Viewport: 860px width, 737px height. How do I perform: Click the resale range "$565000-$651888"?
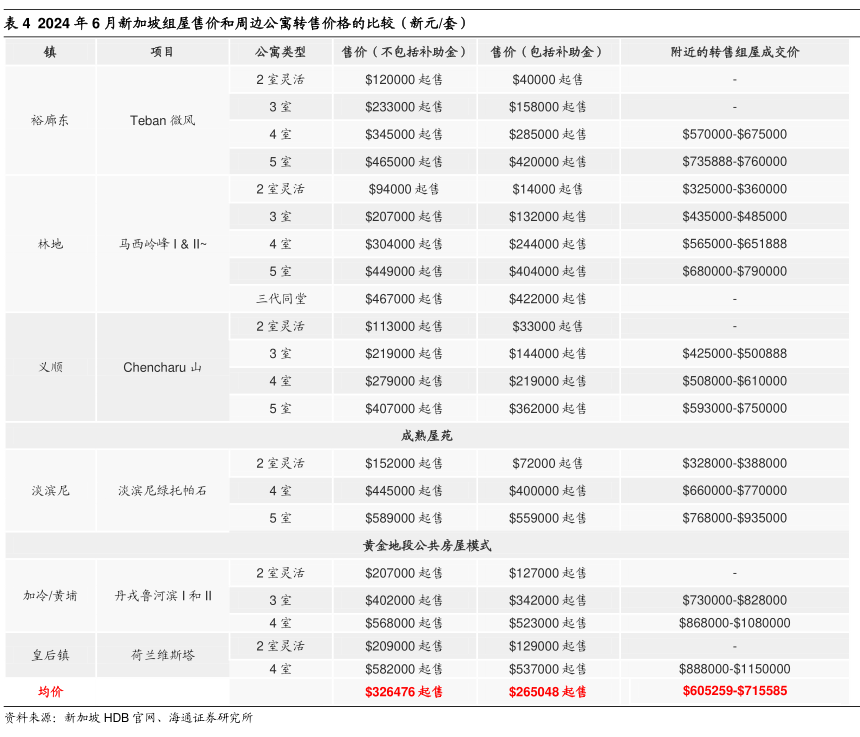point(735,244)
